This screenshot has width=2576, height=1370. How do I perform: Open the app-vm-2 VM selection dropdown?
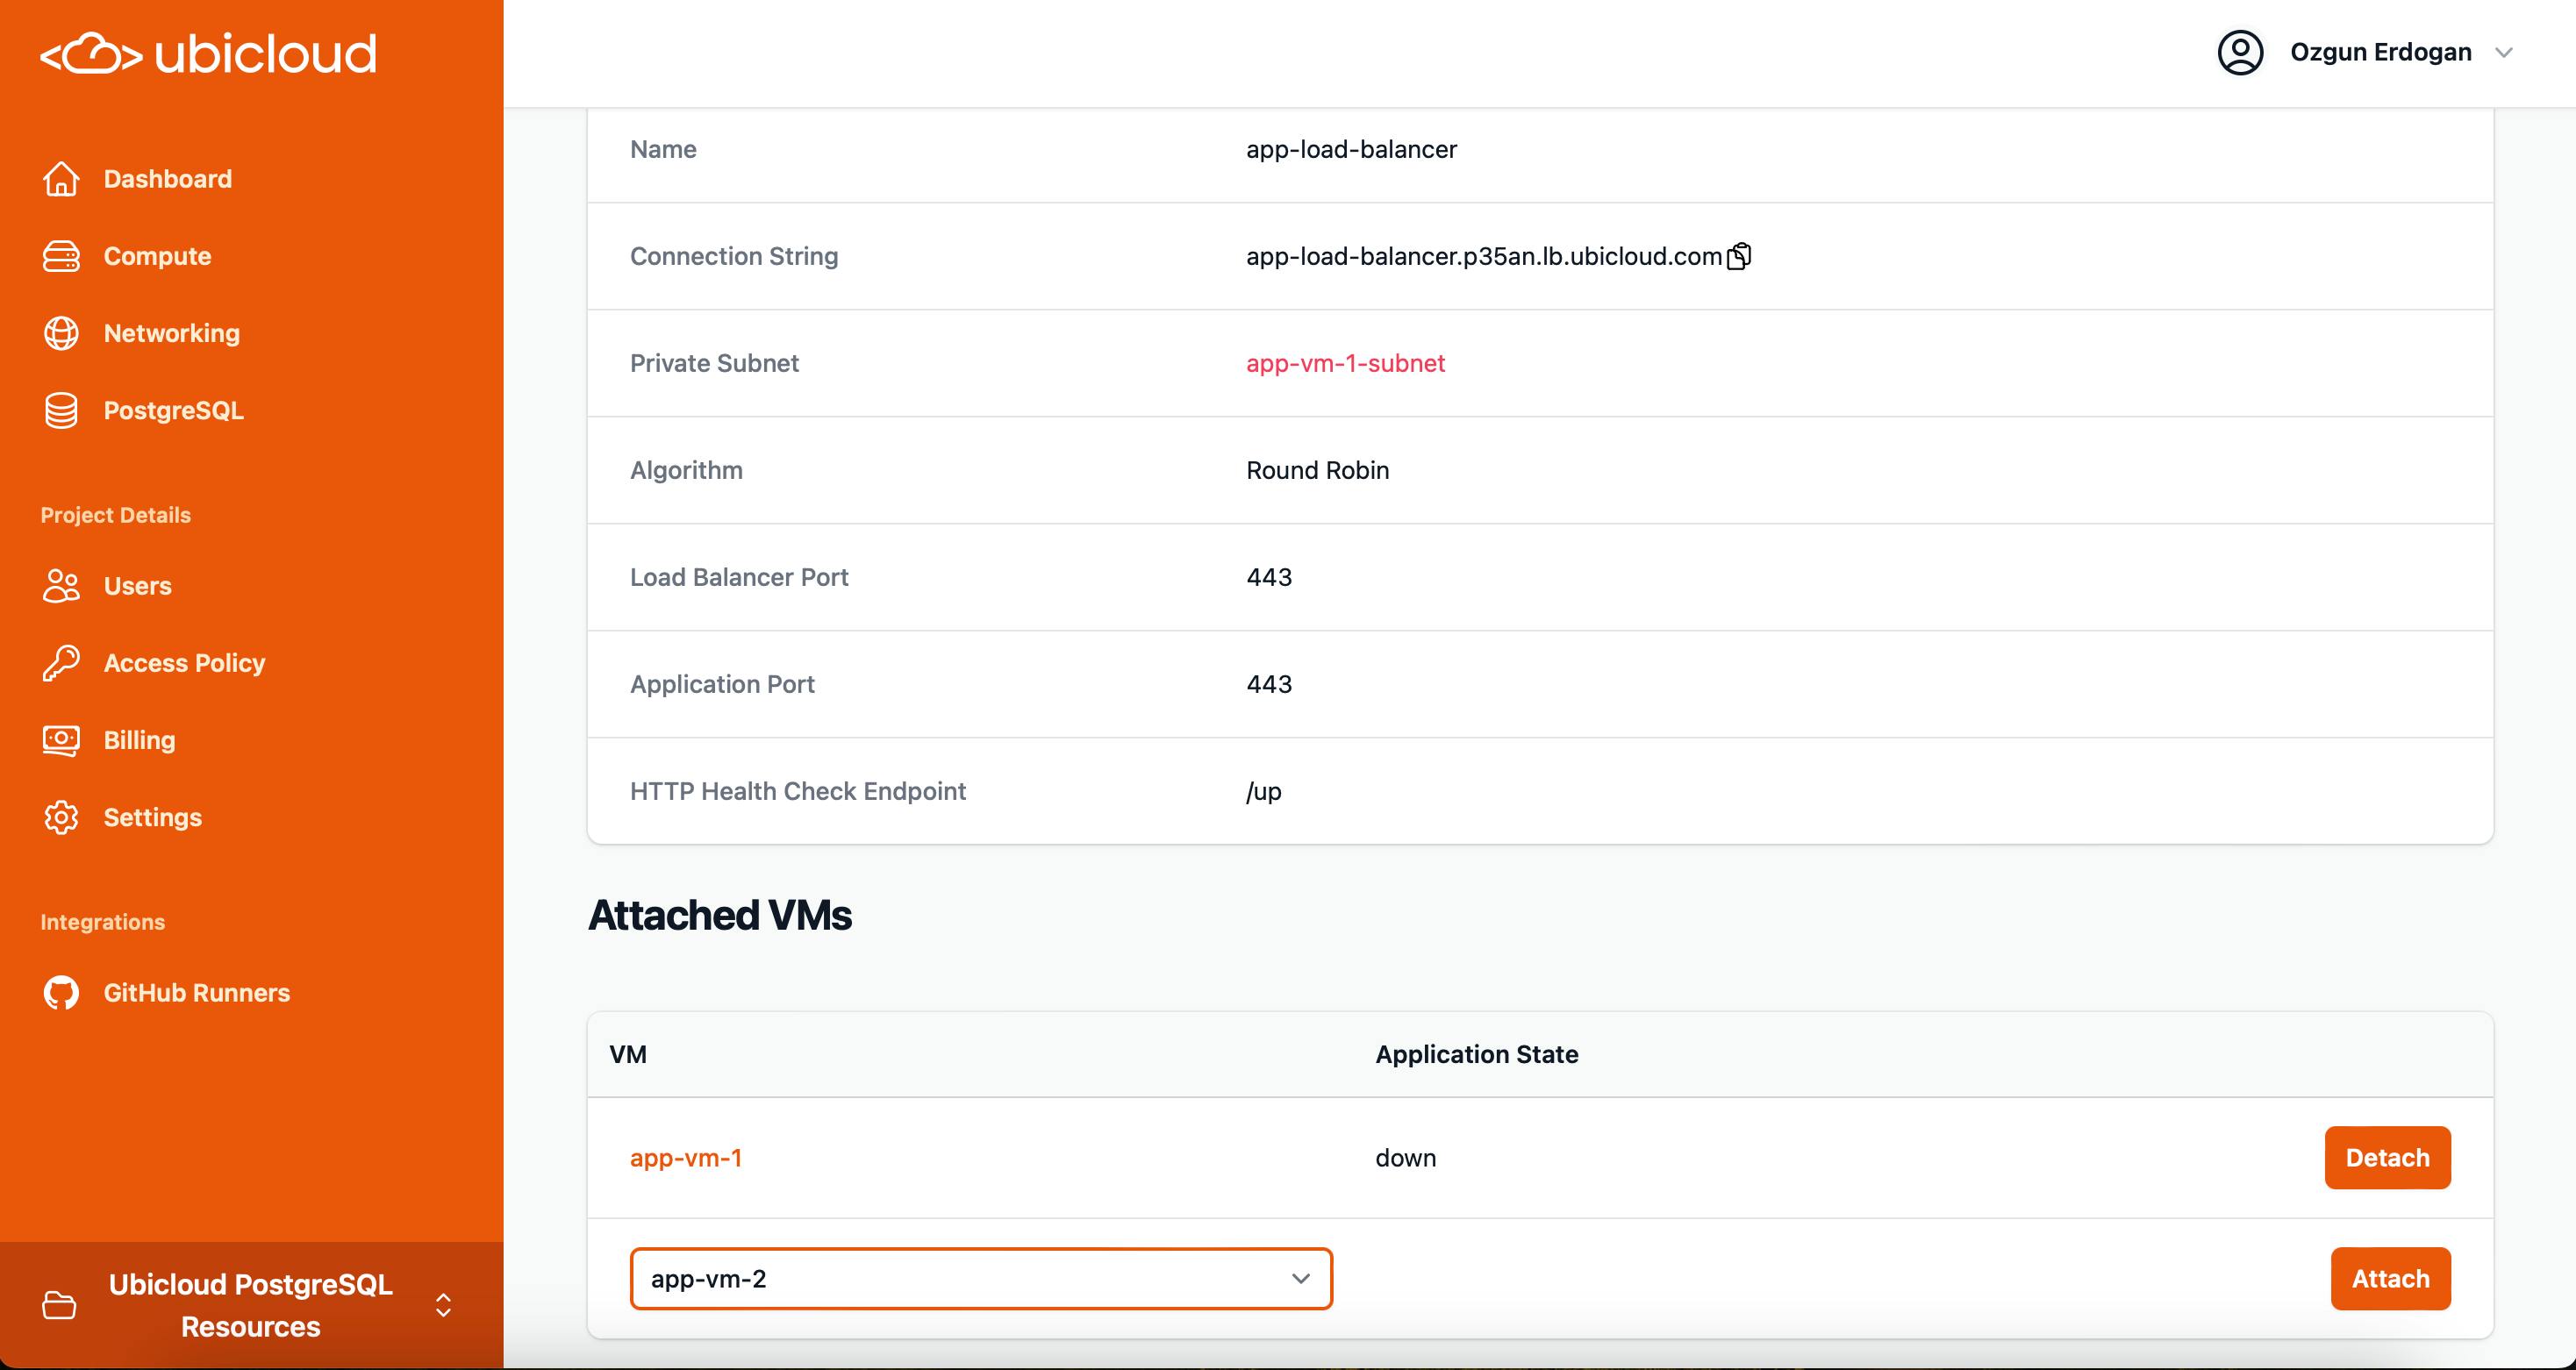click(981, 1278)
